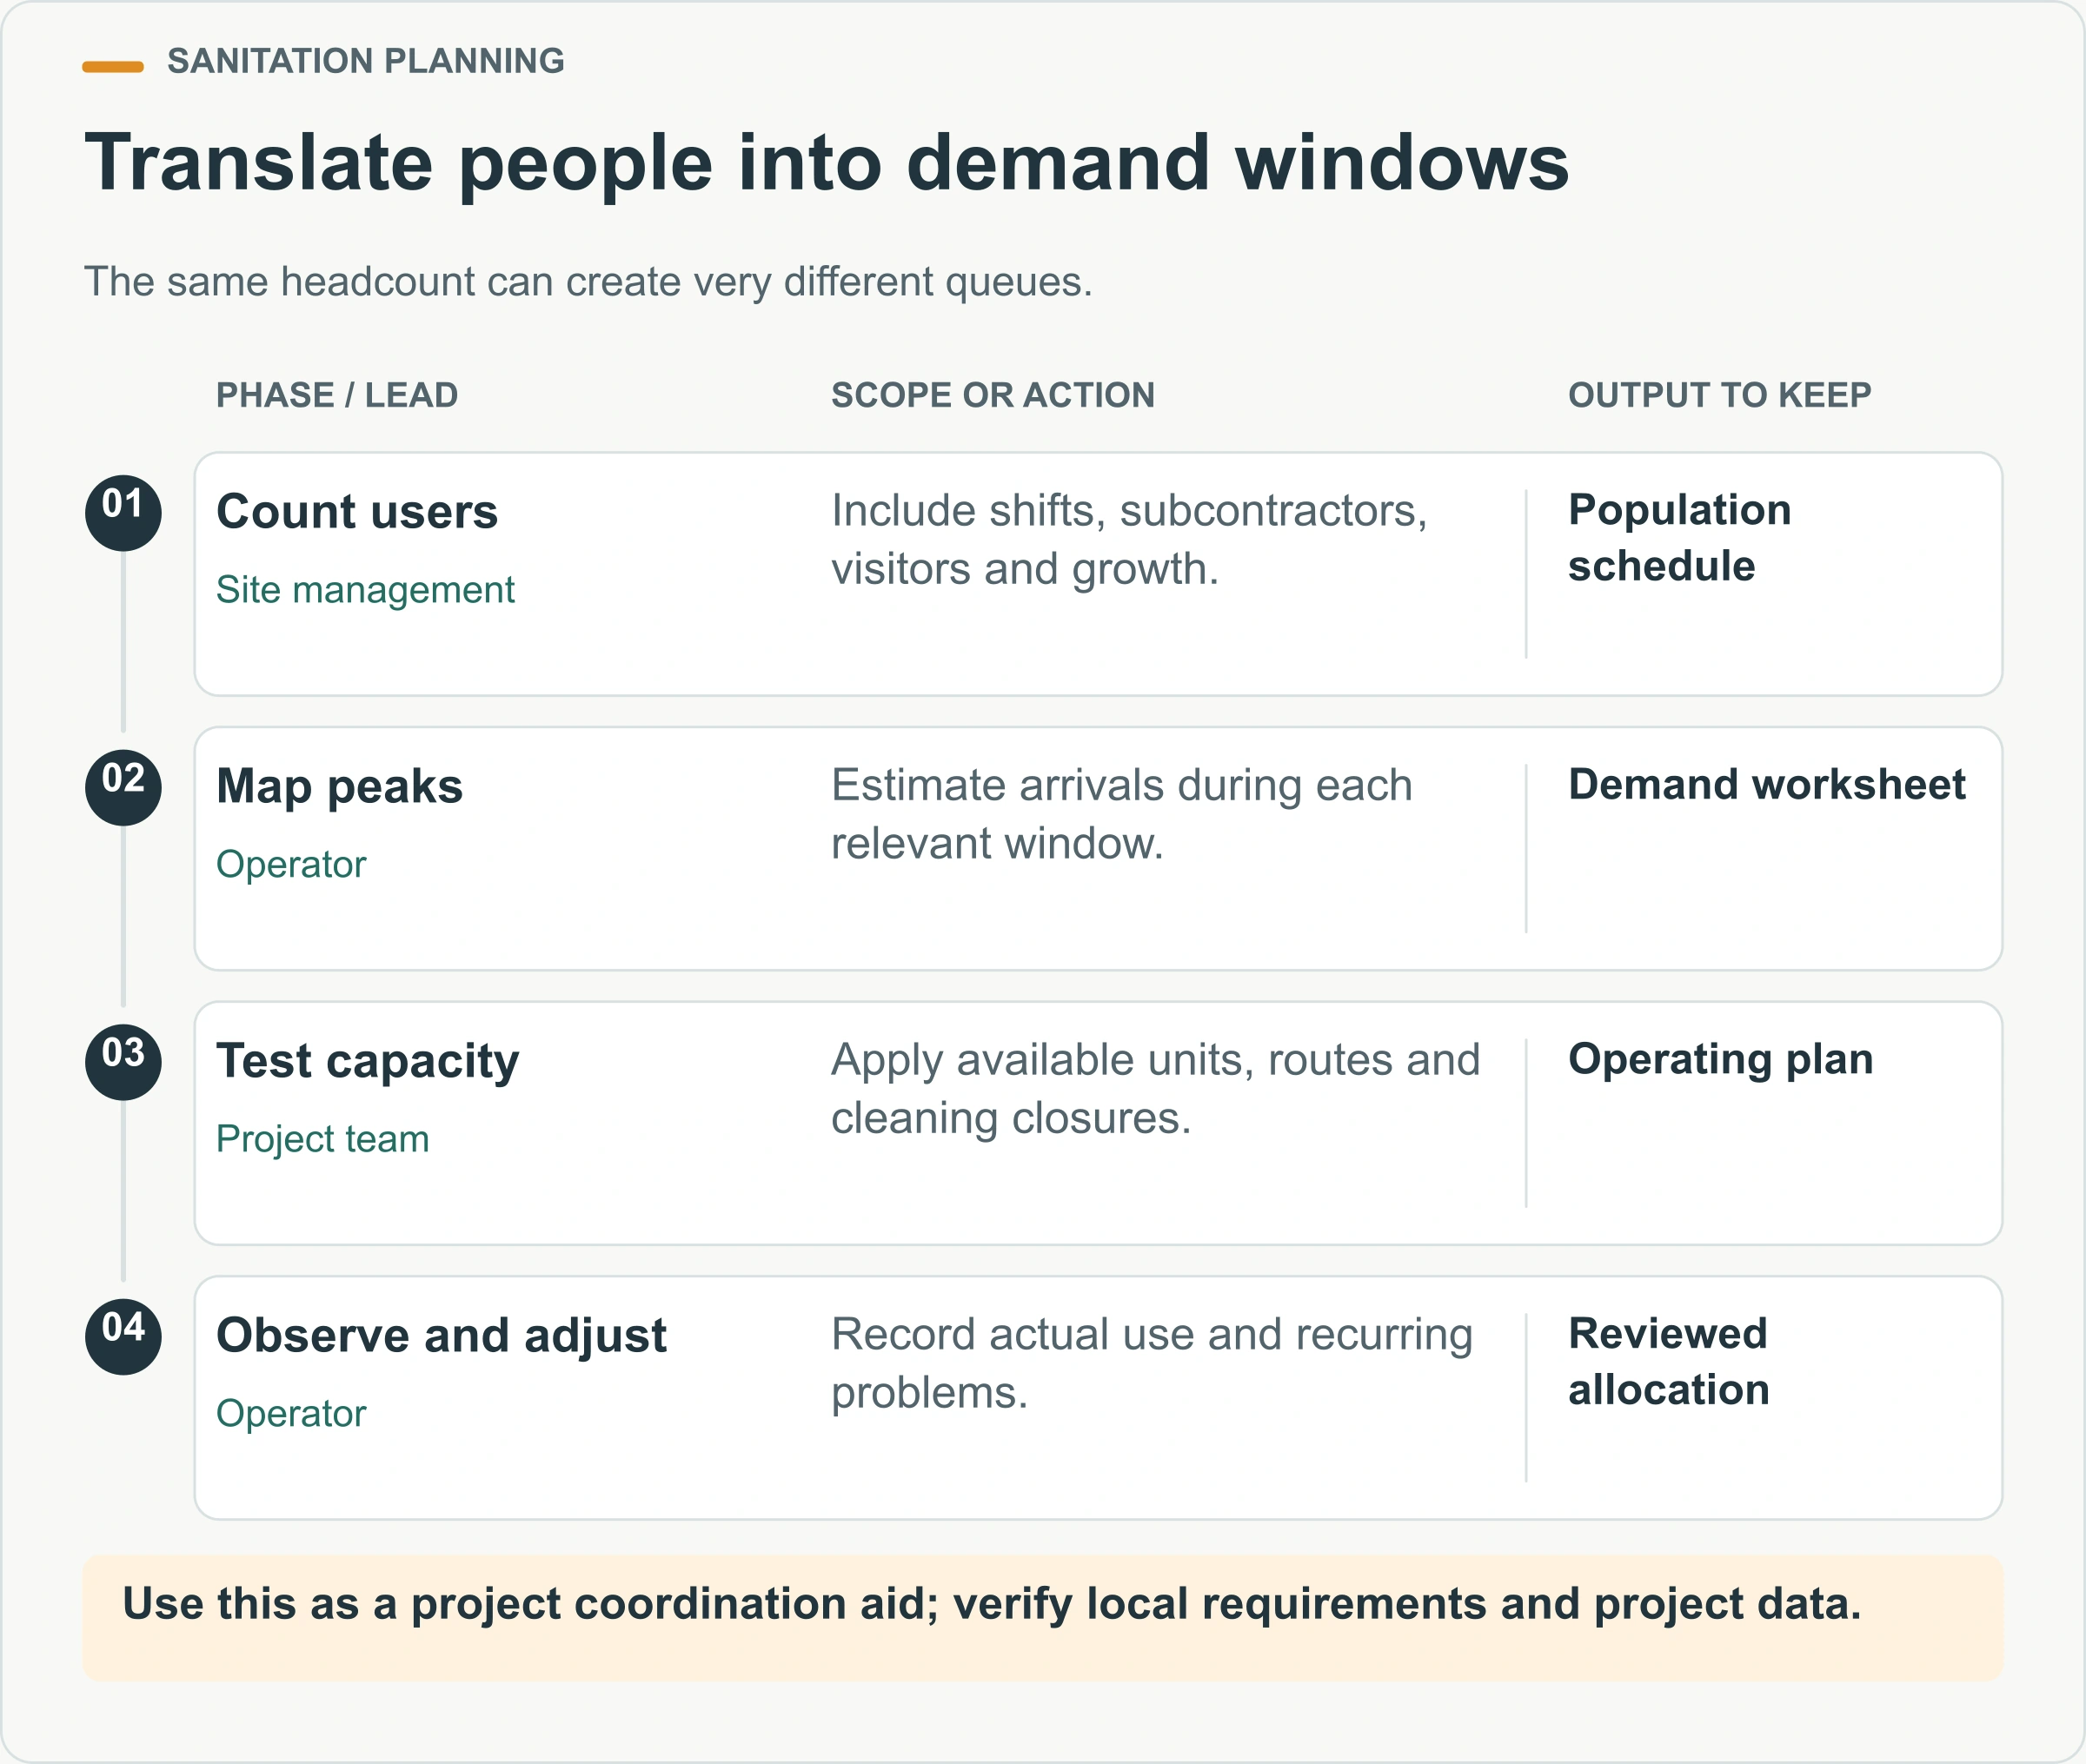Click "Operator" under Observe and adjust
This screenshot has height=1764, width=2086.
point(291,1414)
